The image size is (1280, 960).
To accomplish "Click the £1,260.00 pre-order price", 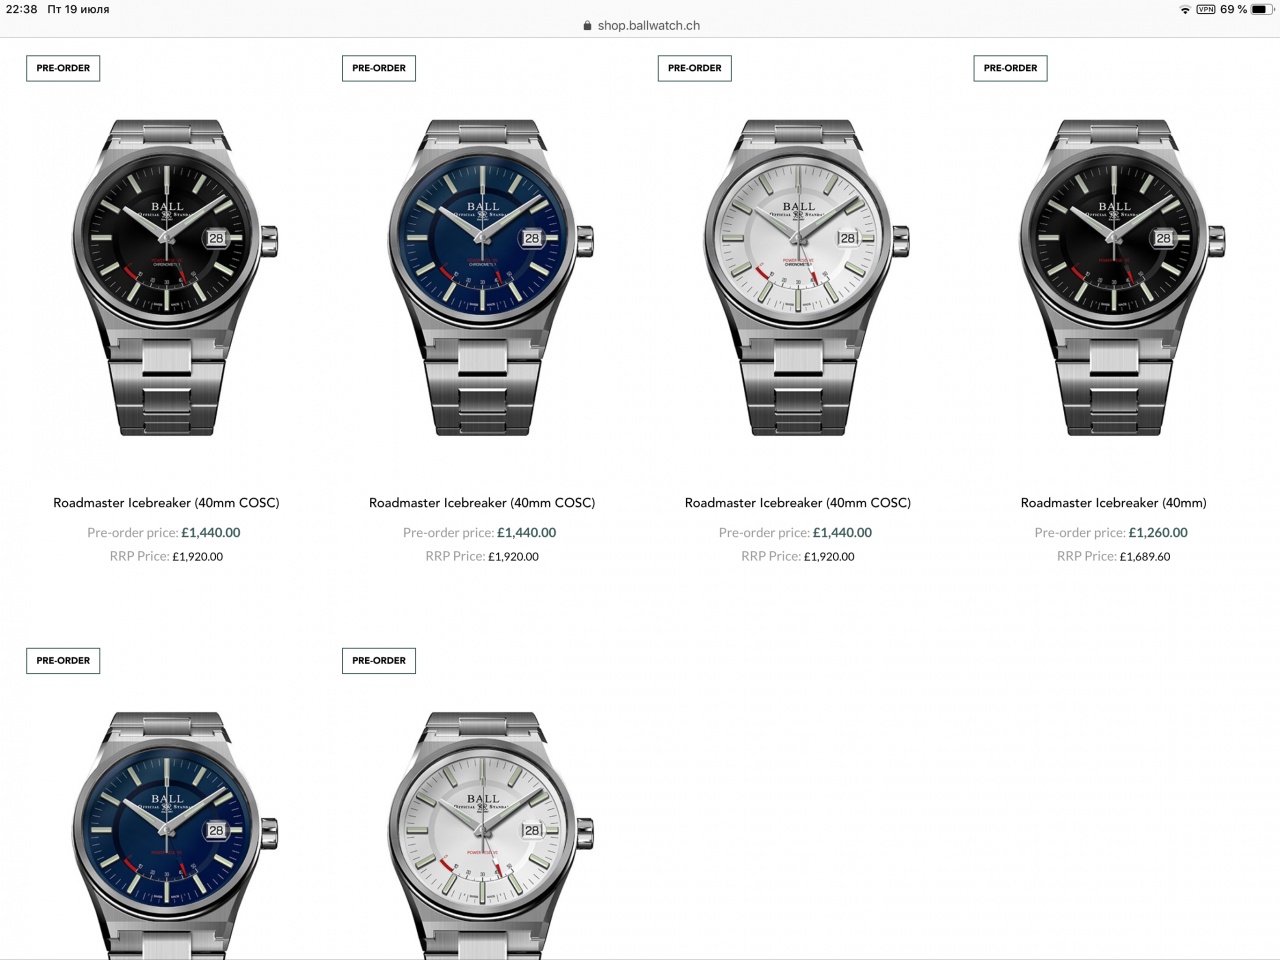I will (x=1158, y=533).
